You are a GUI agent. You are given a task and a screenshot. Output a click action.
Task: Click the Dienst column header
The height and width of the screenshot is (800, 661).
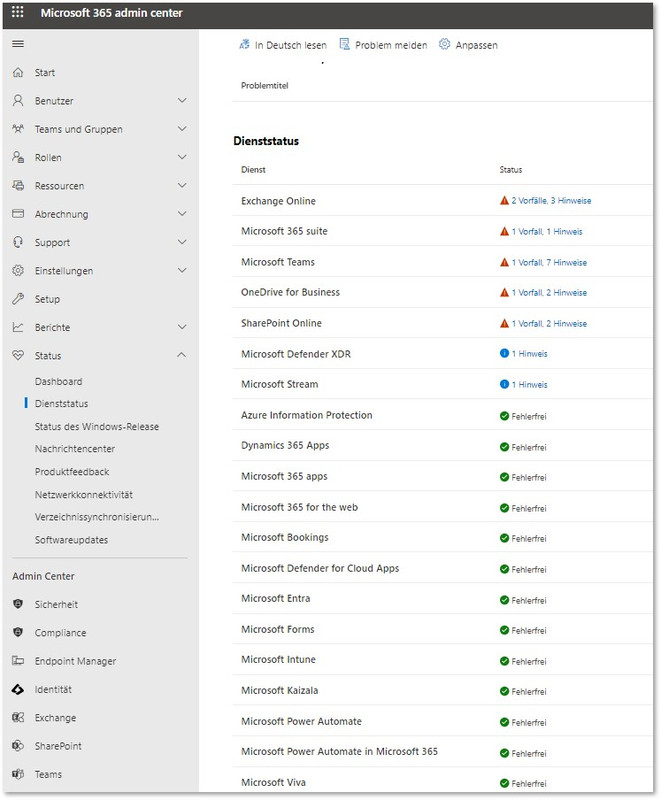click(x=253, y=170)
